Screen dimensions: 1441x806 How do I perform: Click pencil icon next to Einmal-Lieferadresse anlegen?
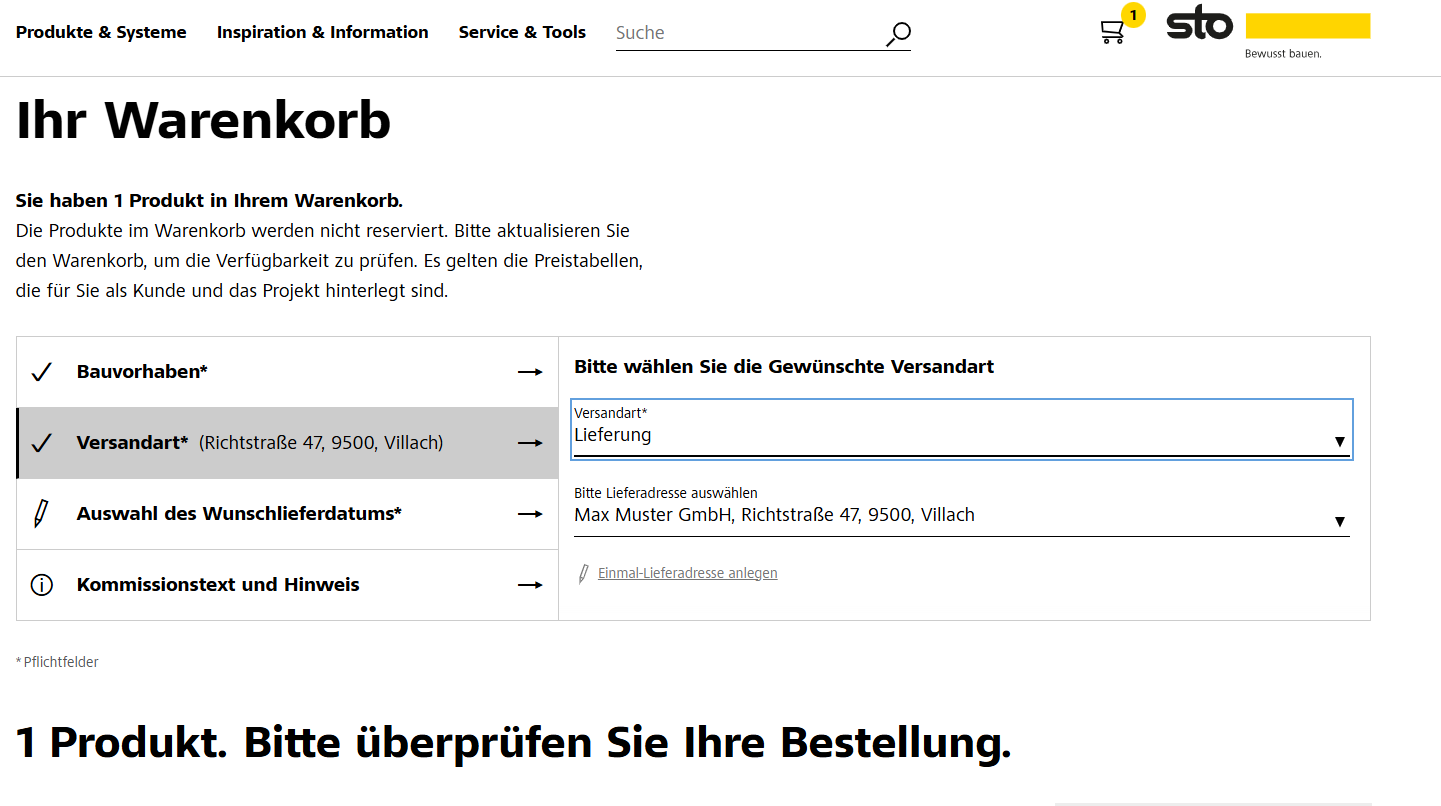[584, 574]
